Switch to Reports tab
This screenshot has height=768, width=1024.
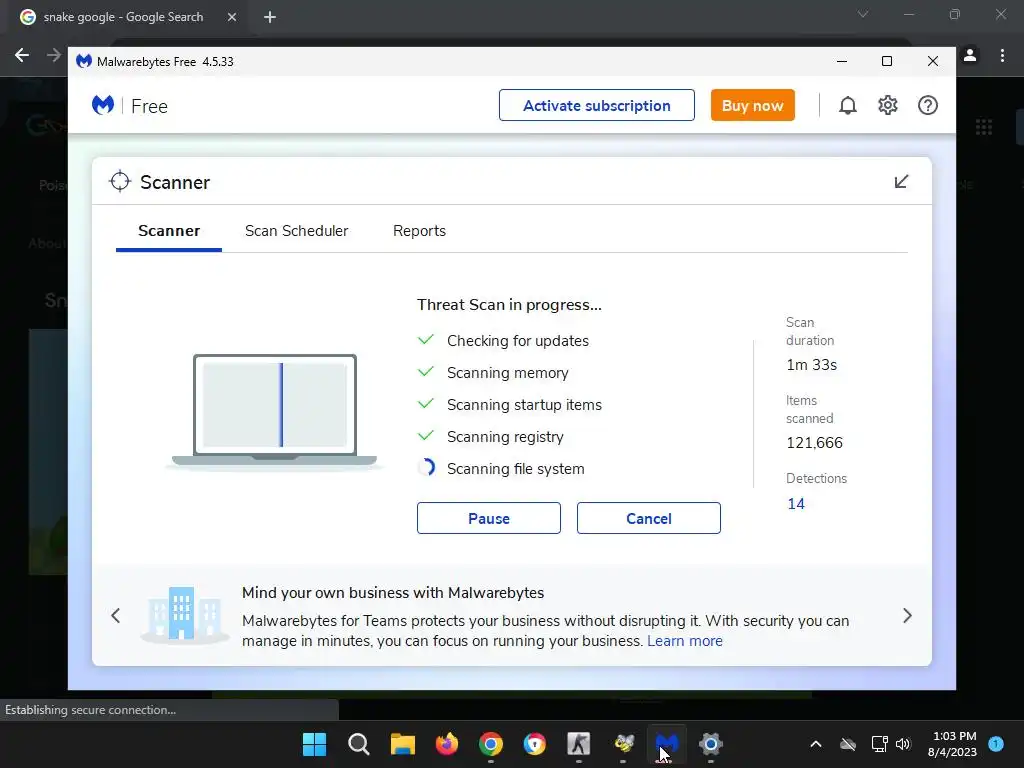pyautogui.click(x=419, y=231)
